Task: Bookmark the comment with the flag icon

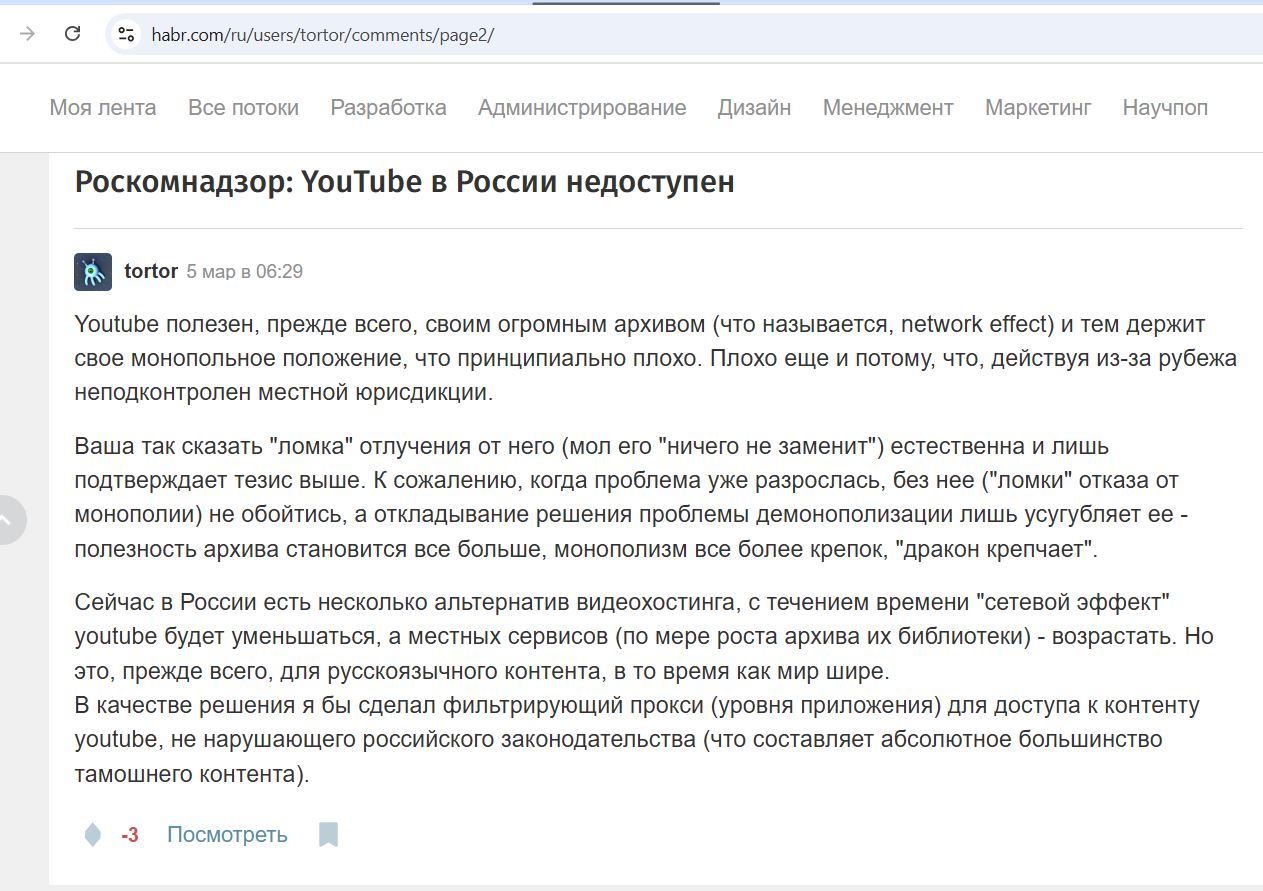Action: point(328,835)
